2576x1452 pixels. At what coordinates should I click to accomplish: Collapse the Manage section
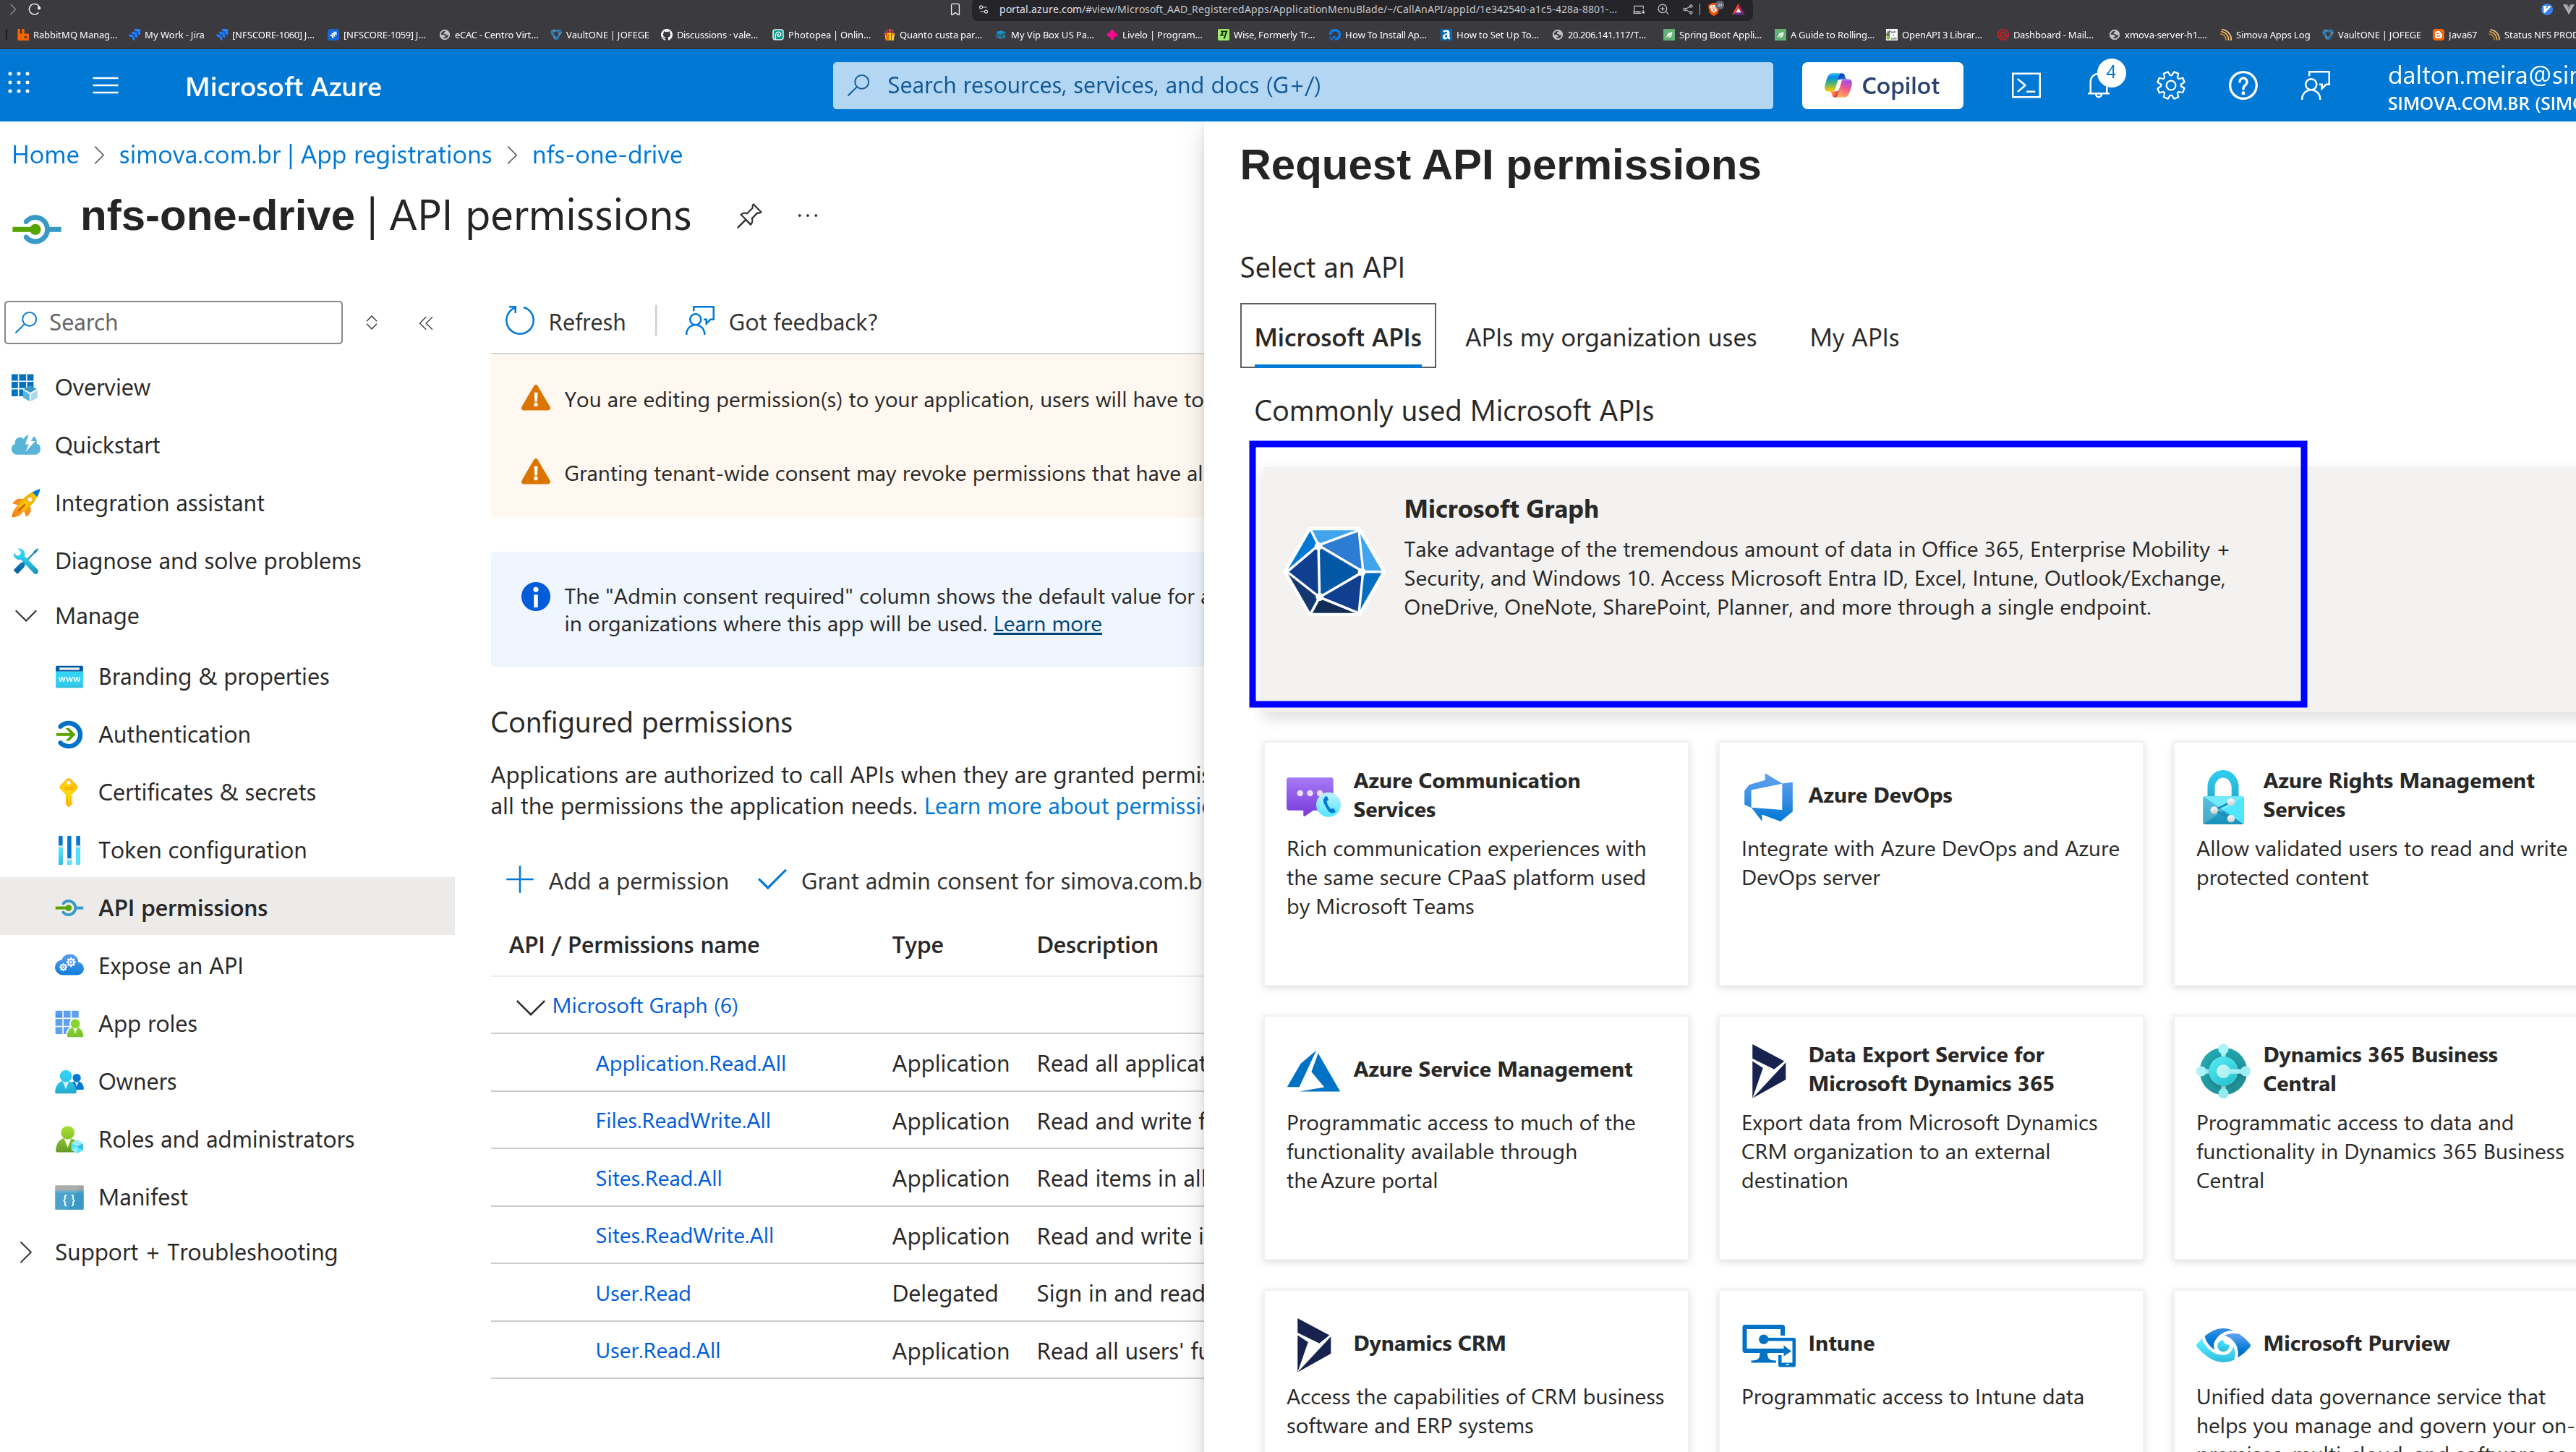27,616
